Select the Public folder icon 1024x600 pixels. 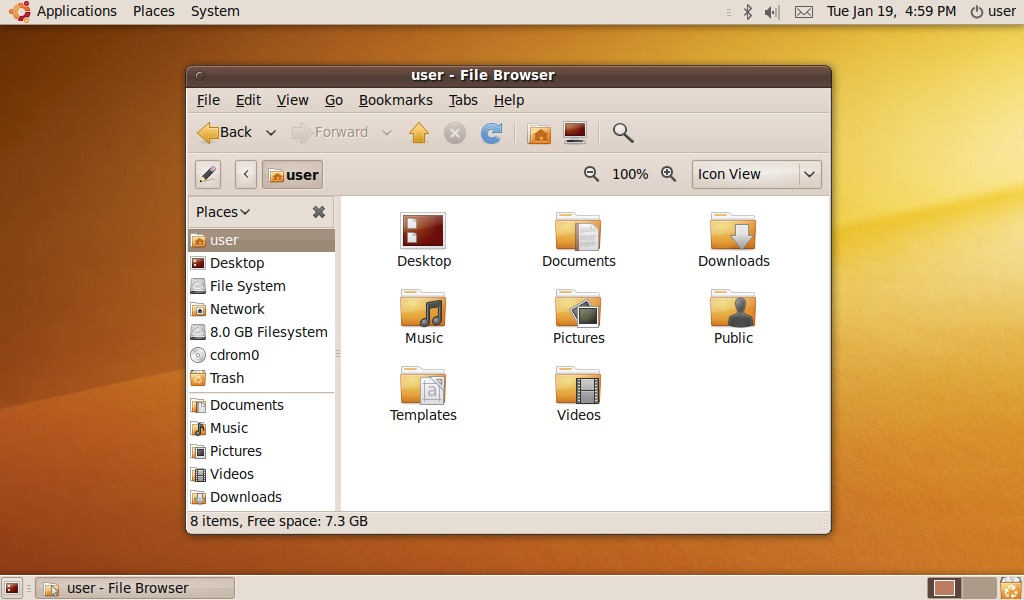click(x=733, y=308)
